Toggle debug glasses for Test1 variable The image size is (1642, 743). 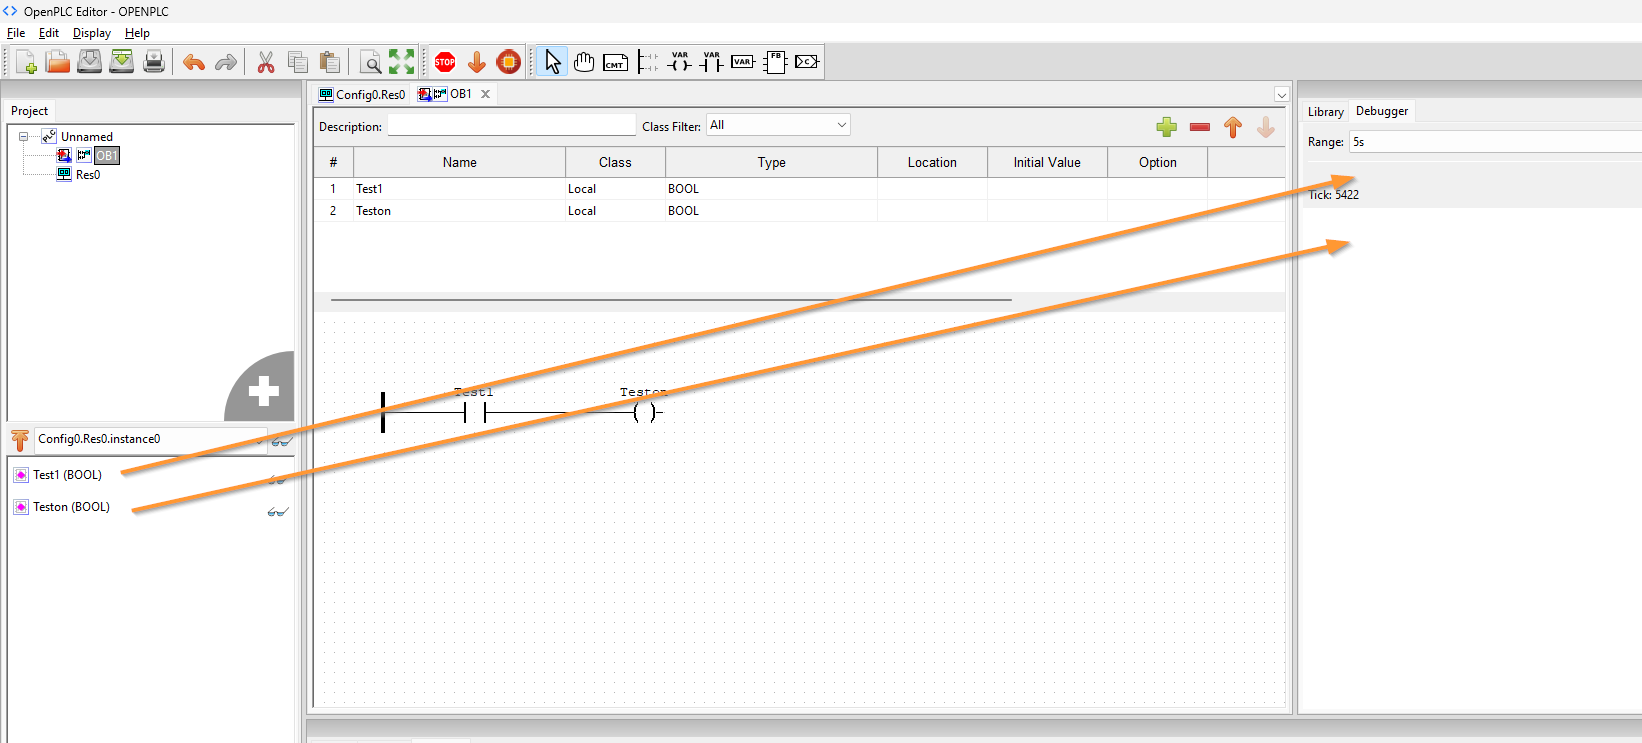[x=277, y=480]
